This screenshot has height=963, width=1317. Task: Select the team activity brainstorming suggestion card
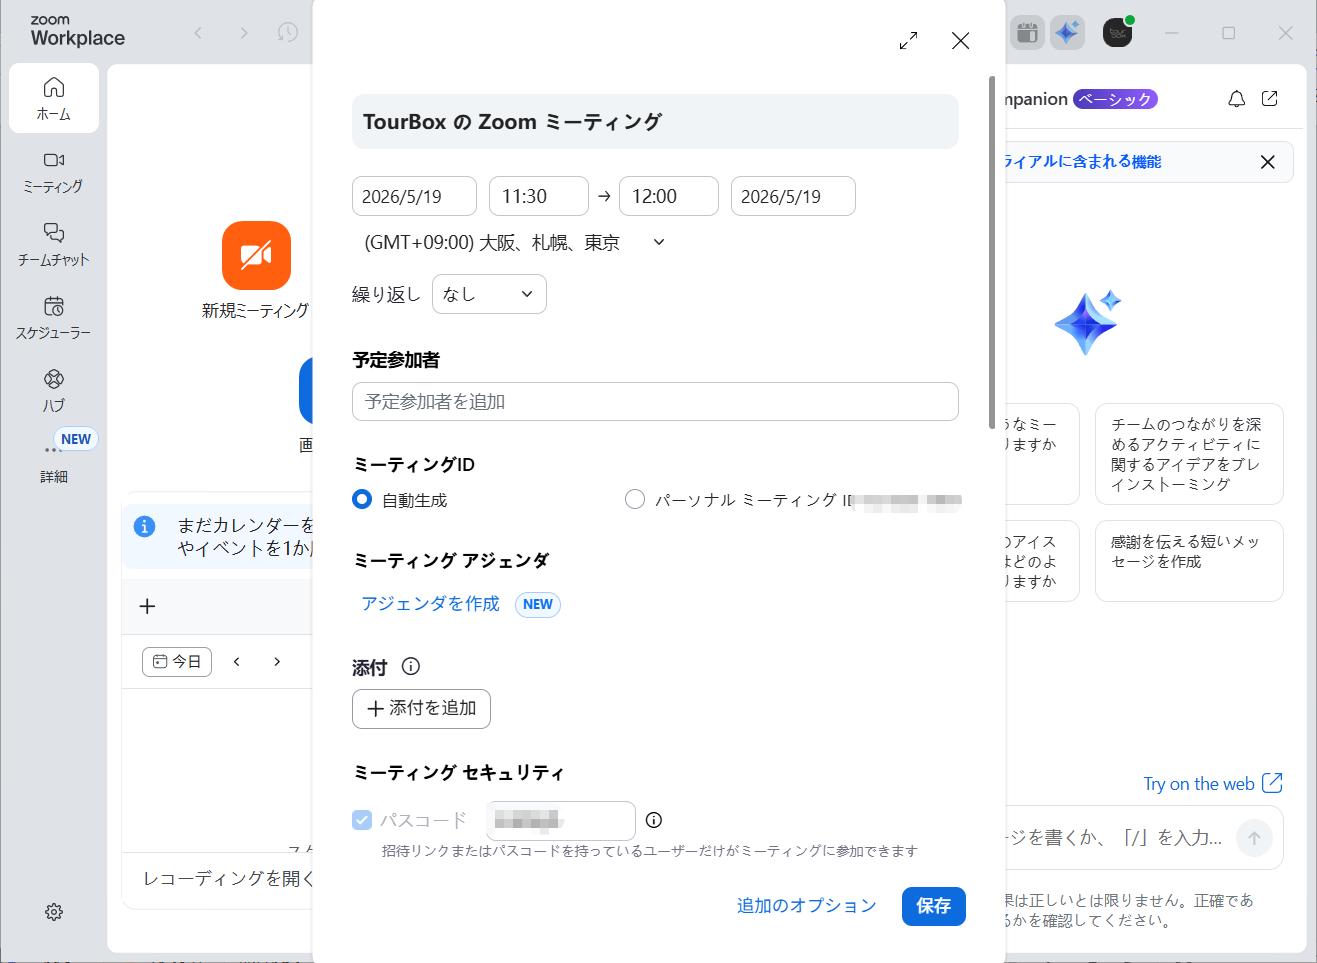[x=1189, y=454]
